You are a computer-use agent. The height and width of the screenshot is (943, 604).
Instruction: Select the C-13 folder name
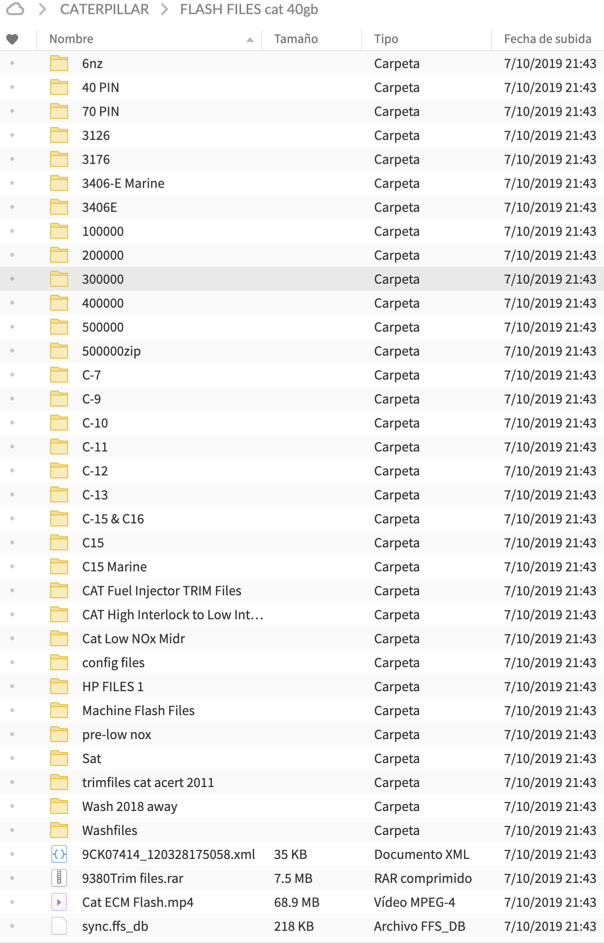pos(95,495)
